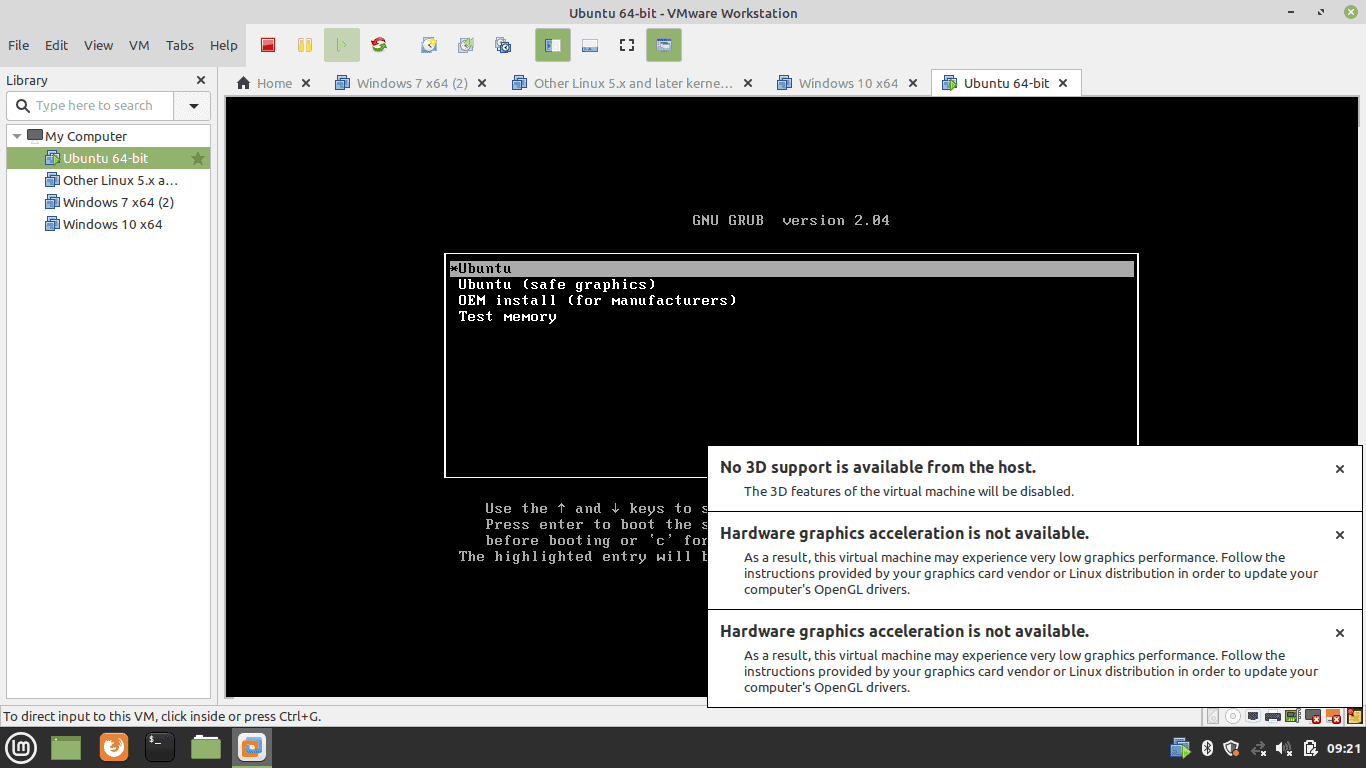Screen dimensions: 1366x768
Task: Open the search filter dropdown arrow
Action: pos(193,105)
